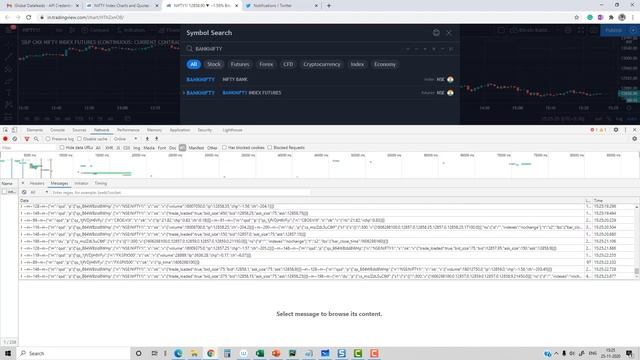Clear messages icon in Messages pane
This screenshot has width=640, height=360.
click(24, 192)
